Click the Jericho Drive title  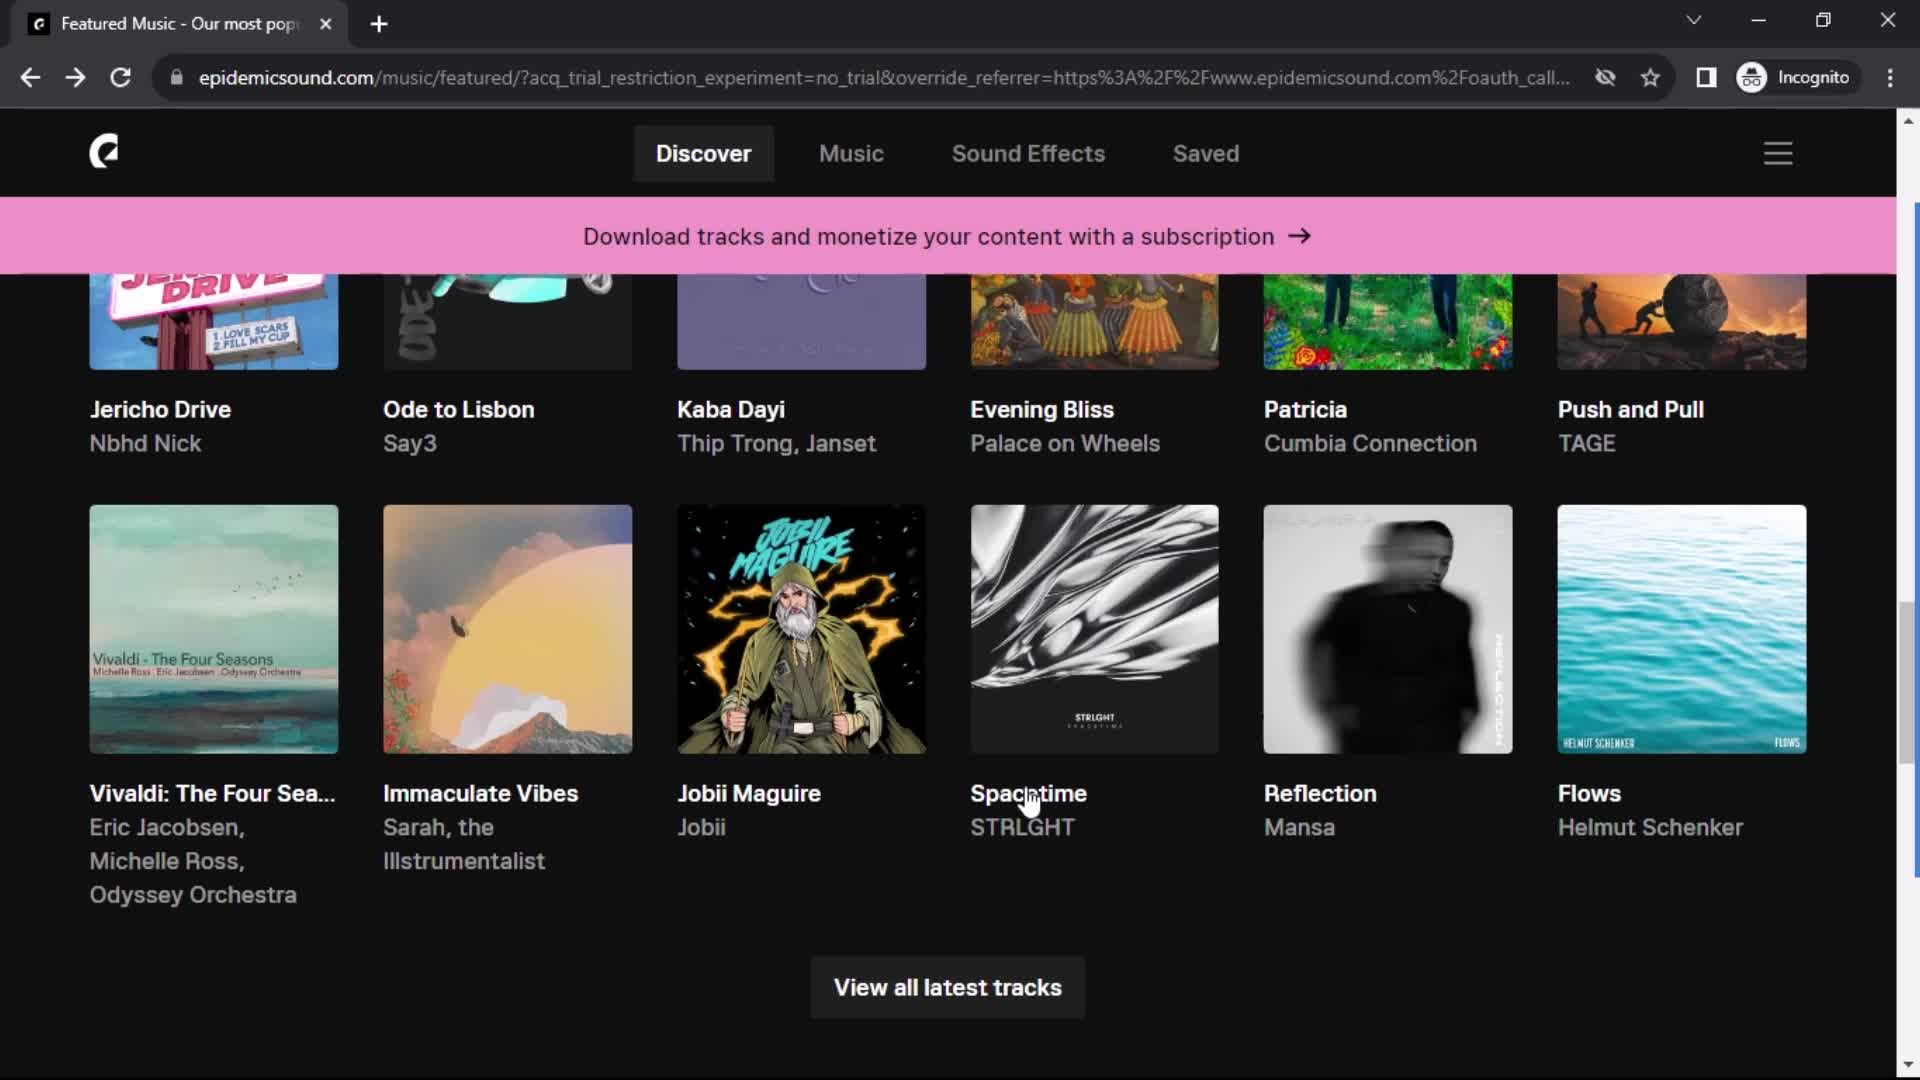click(160, 410)
